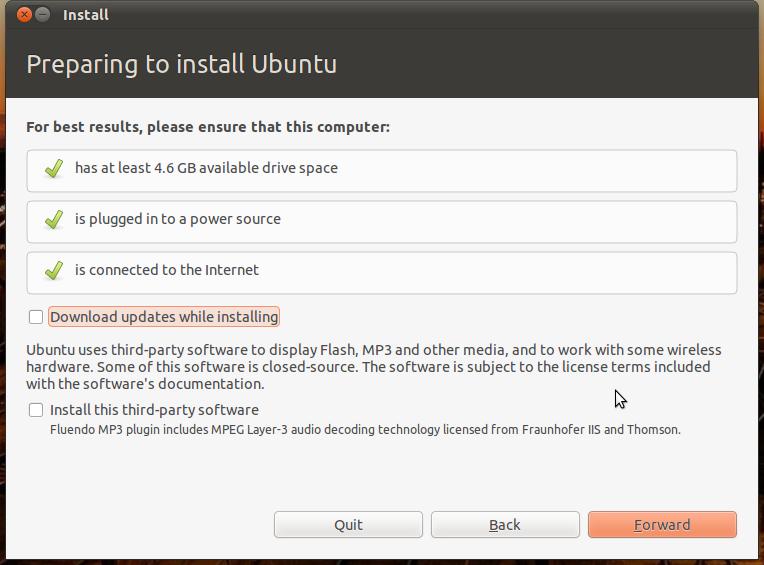764x565 pixels.
Task: Select the 'is connected to the Internet' row
Action: [x=382, y=273]
